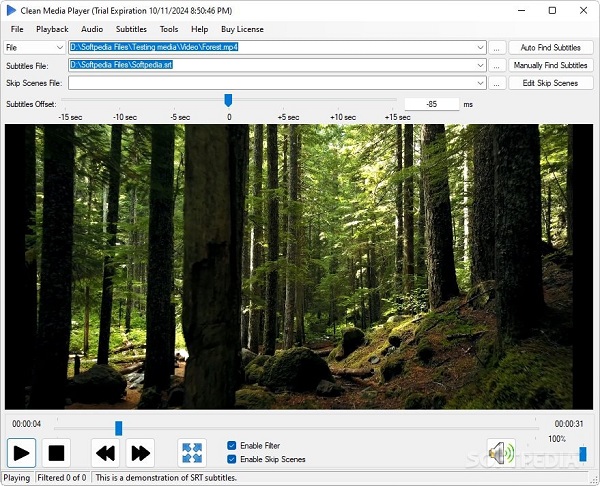Click the +15 sec offset label

(x=398, y=117)
